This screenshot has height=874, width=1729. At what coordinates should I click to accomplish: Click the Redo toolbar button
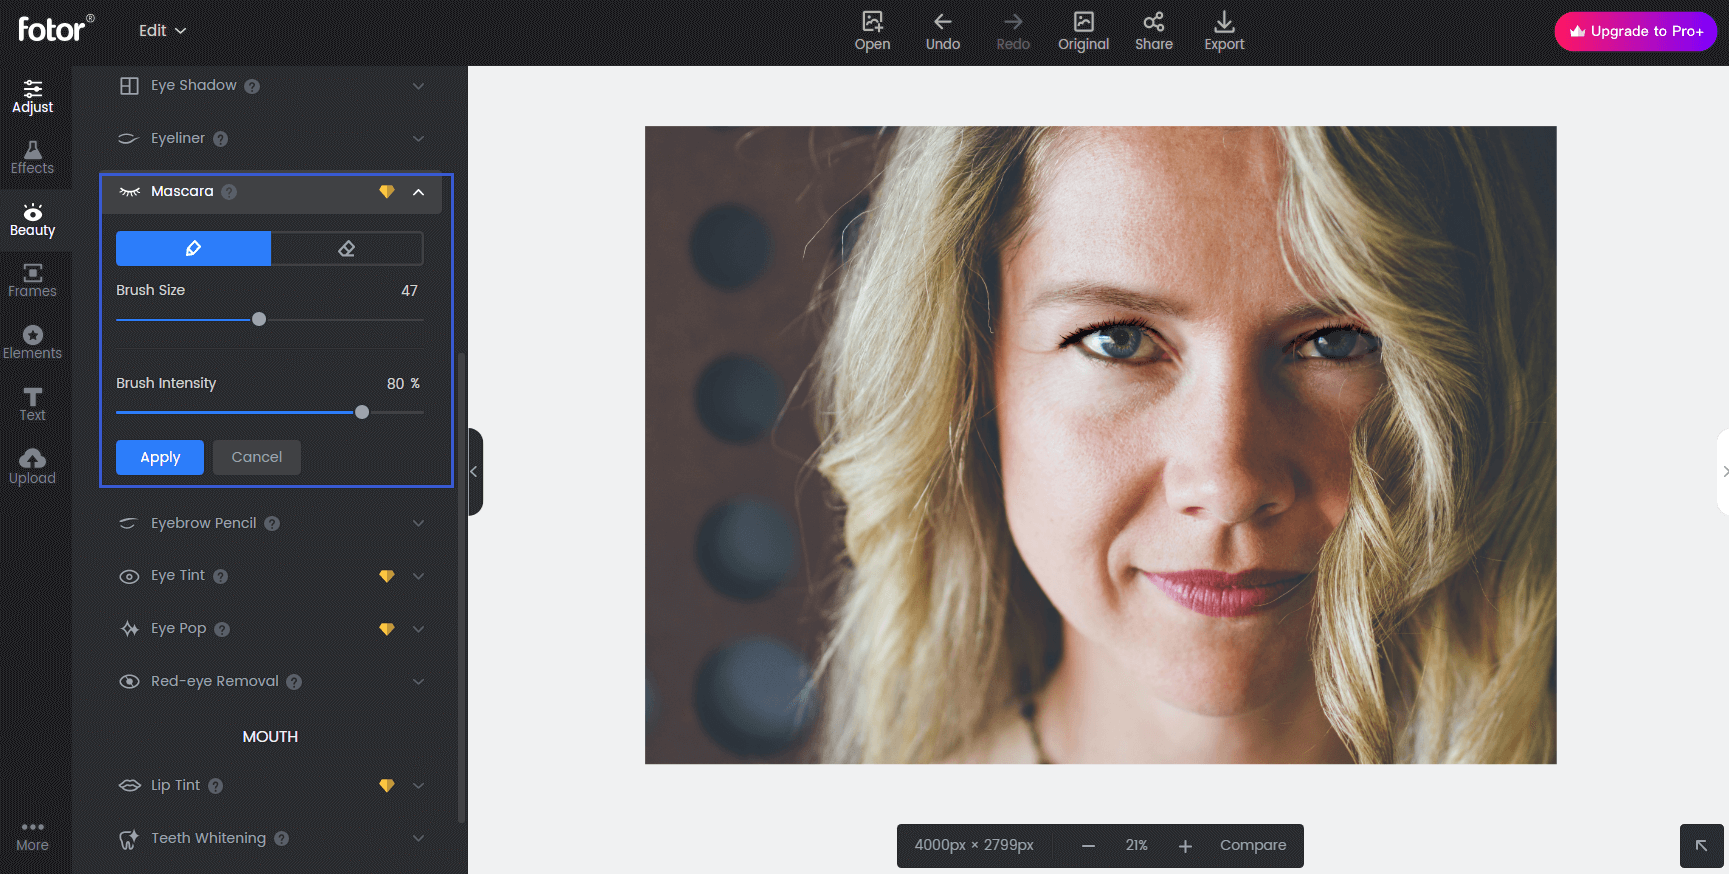1013,31
